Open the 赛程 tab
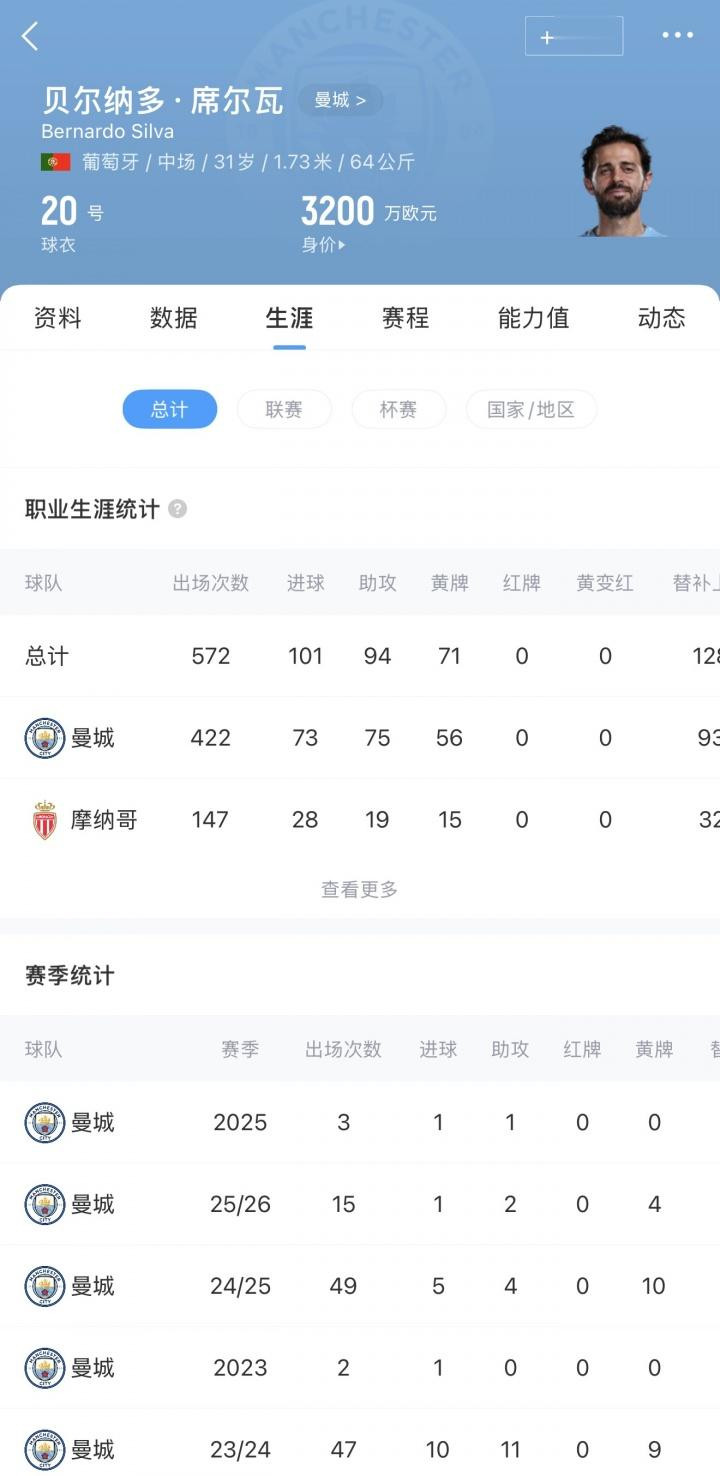 click(x=405, y=318)
